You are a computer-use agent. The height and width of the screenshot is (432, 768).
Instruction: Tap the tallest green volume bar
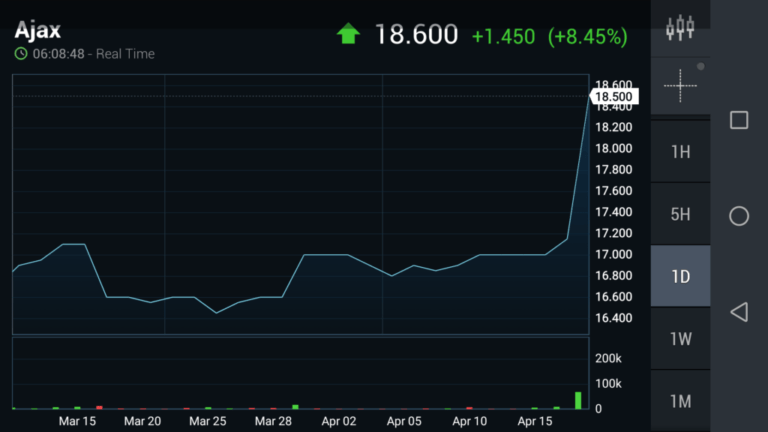click(x=578, y=400)
